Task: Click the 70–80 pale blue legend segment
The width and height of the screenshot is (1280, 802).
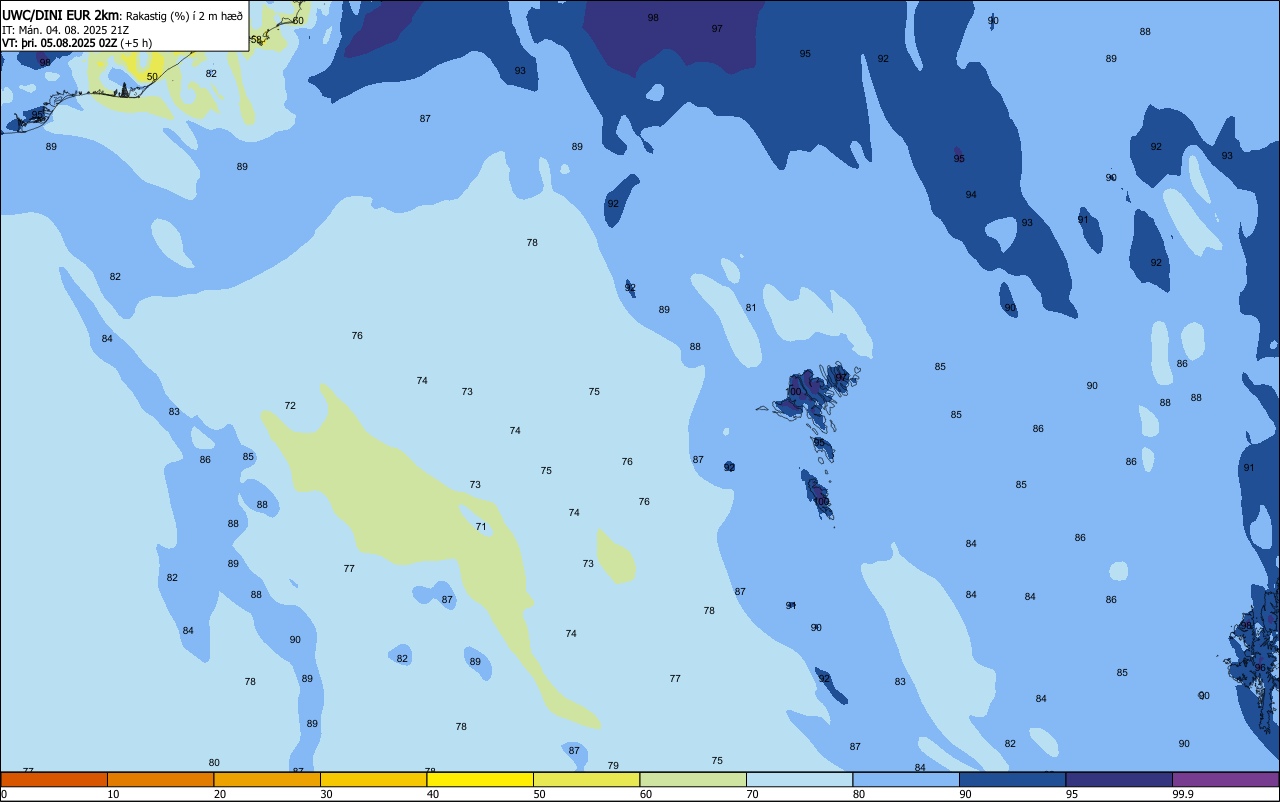Action: point(799,779)
